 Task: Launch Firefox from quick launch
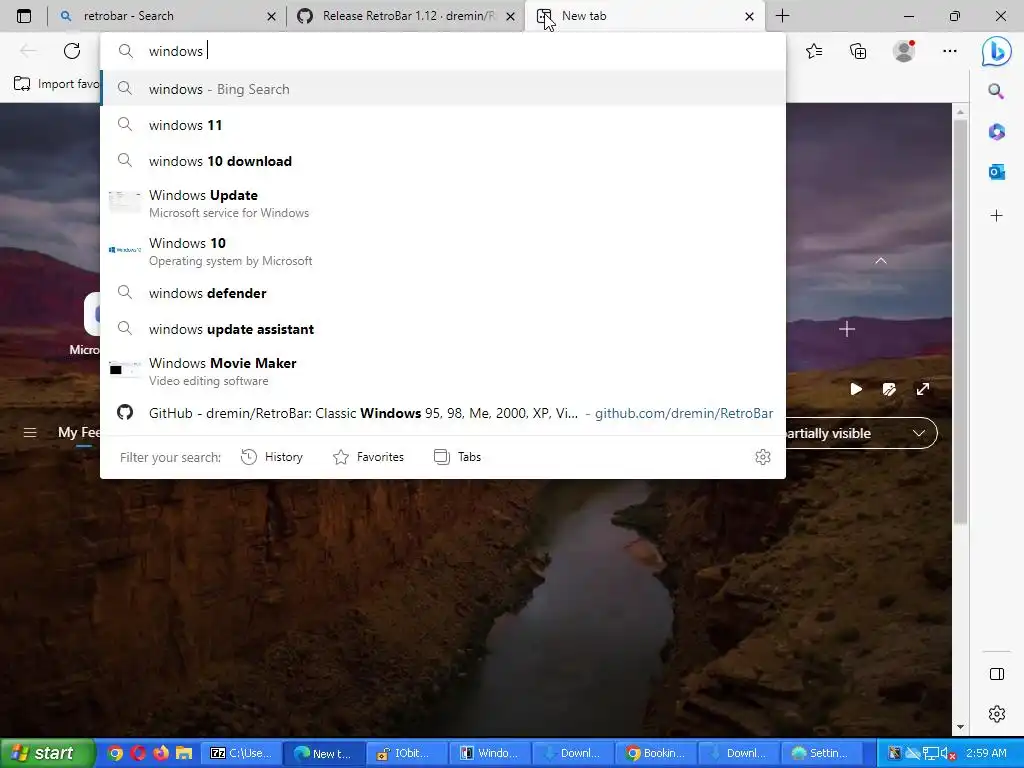pos(161,753)
